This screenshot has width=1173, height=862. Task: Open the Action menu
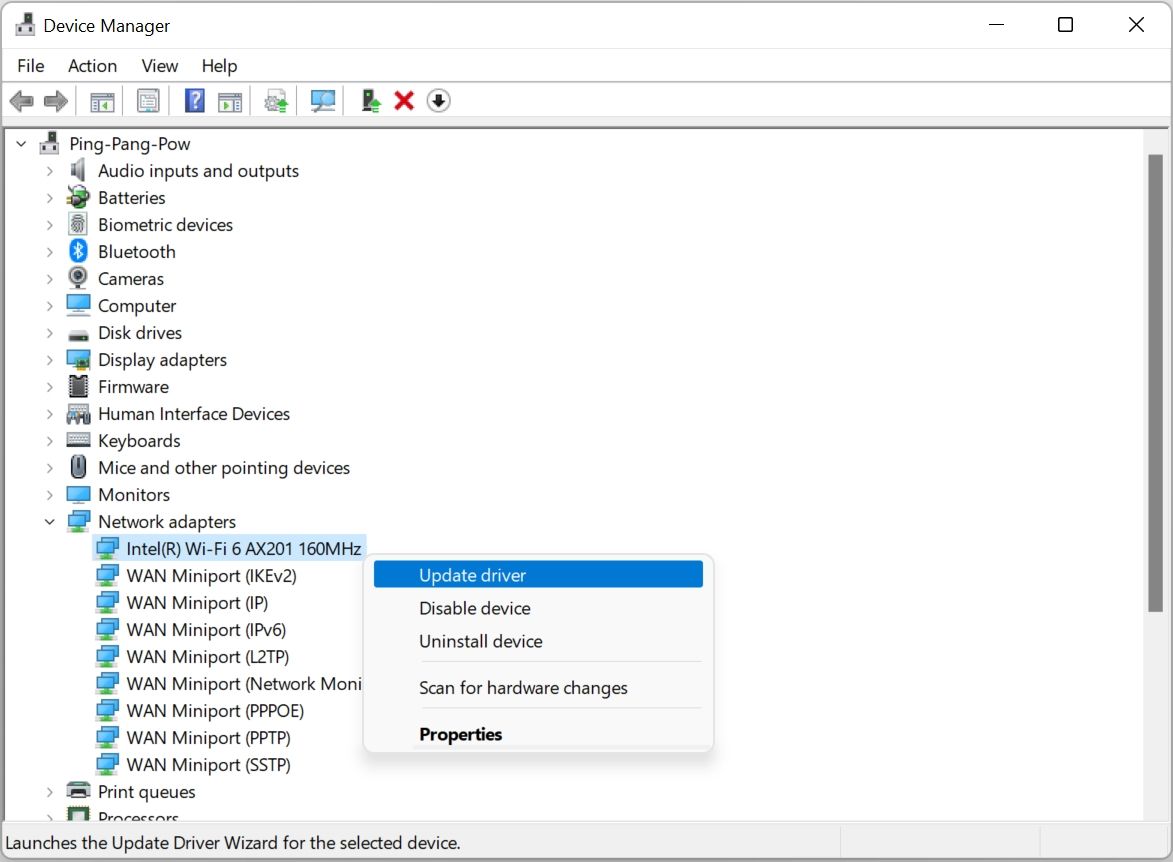[x=92, y=65]
